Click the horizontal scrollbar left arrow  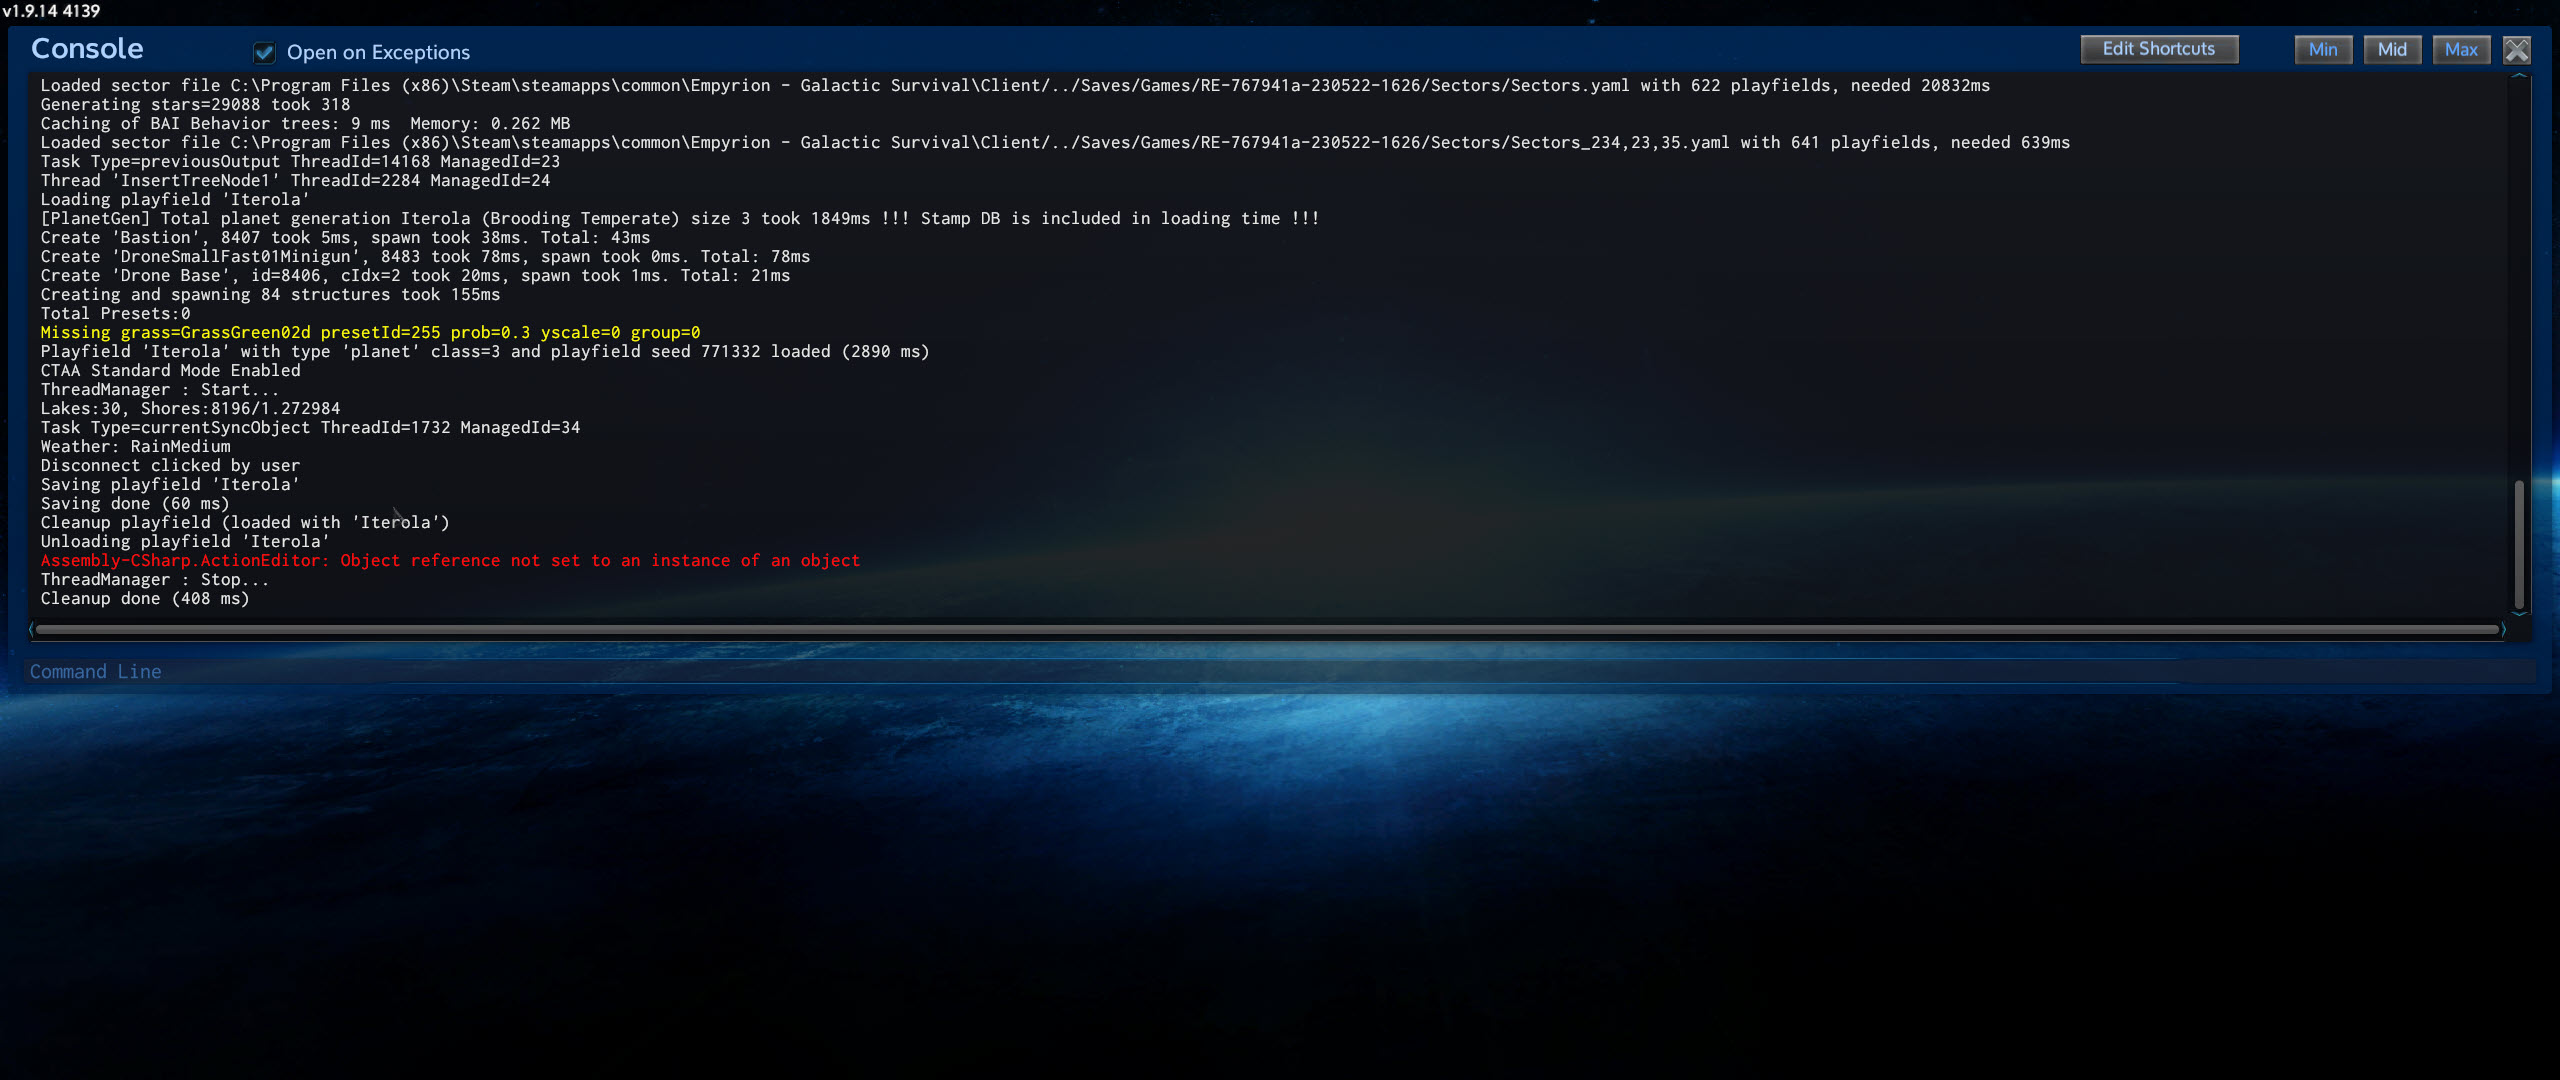point(31,629)
